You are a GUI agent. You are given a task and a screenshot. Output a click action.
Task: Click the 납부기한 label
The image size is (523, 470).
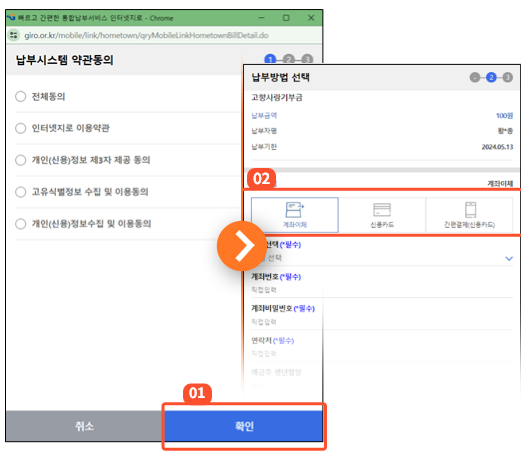(264, 147)
